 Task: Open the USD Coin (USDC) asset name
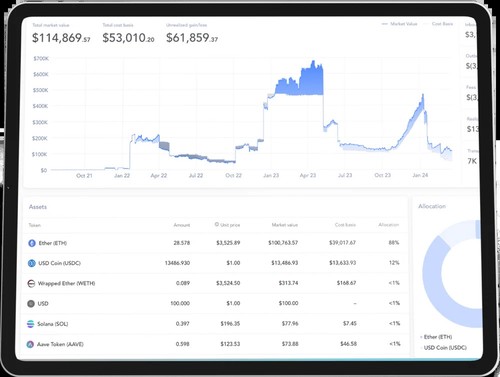point(59,263)
